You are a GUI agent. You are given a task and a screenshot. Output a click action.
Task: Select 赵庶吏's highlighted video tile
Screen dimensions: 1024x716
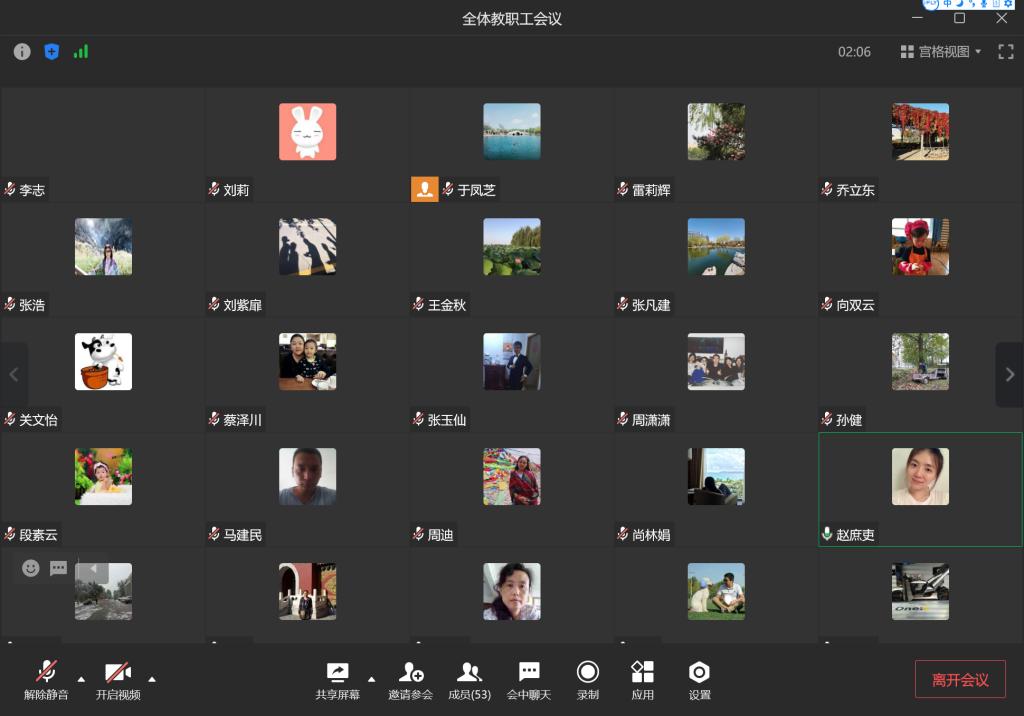[x=920, y=489]
